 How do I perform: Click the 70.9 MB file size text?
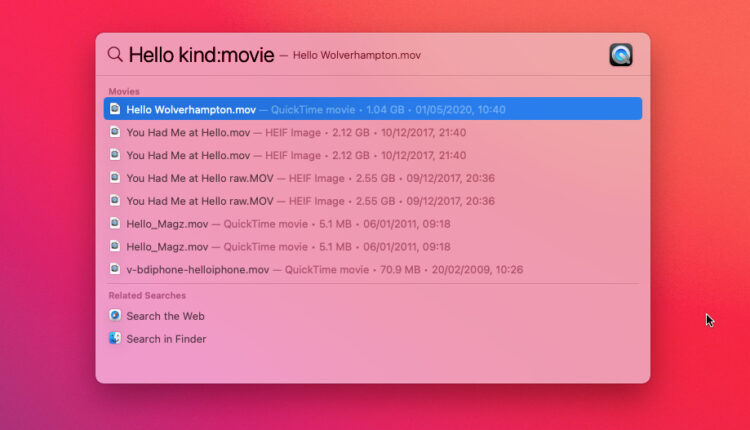400,270
